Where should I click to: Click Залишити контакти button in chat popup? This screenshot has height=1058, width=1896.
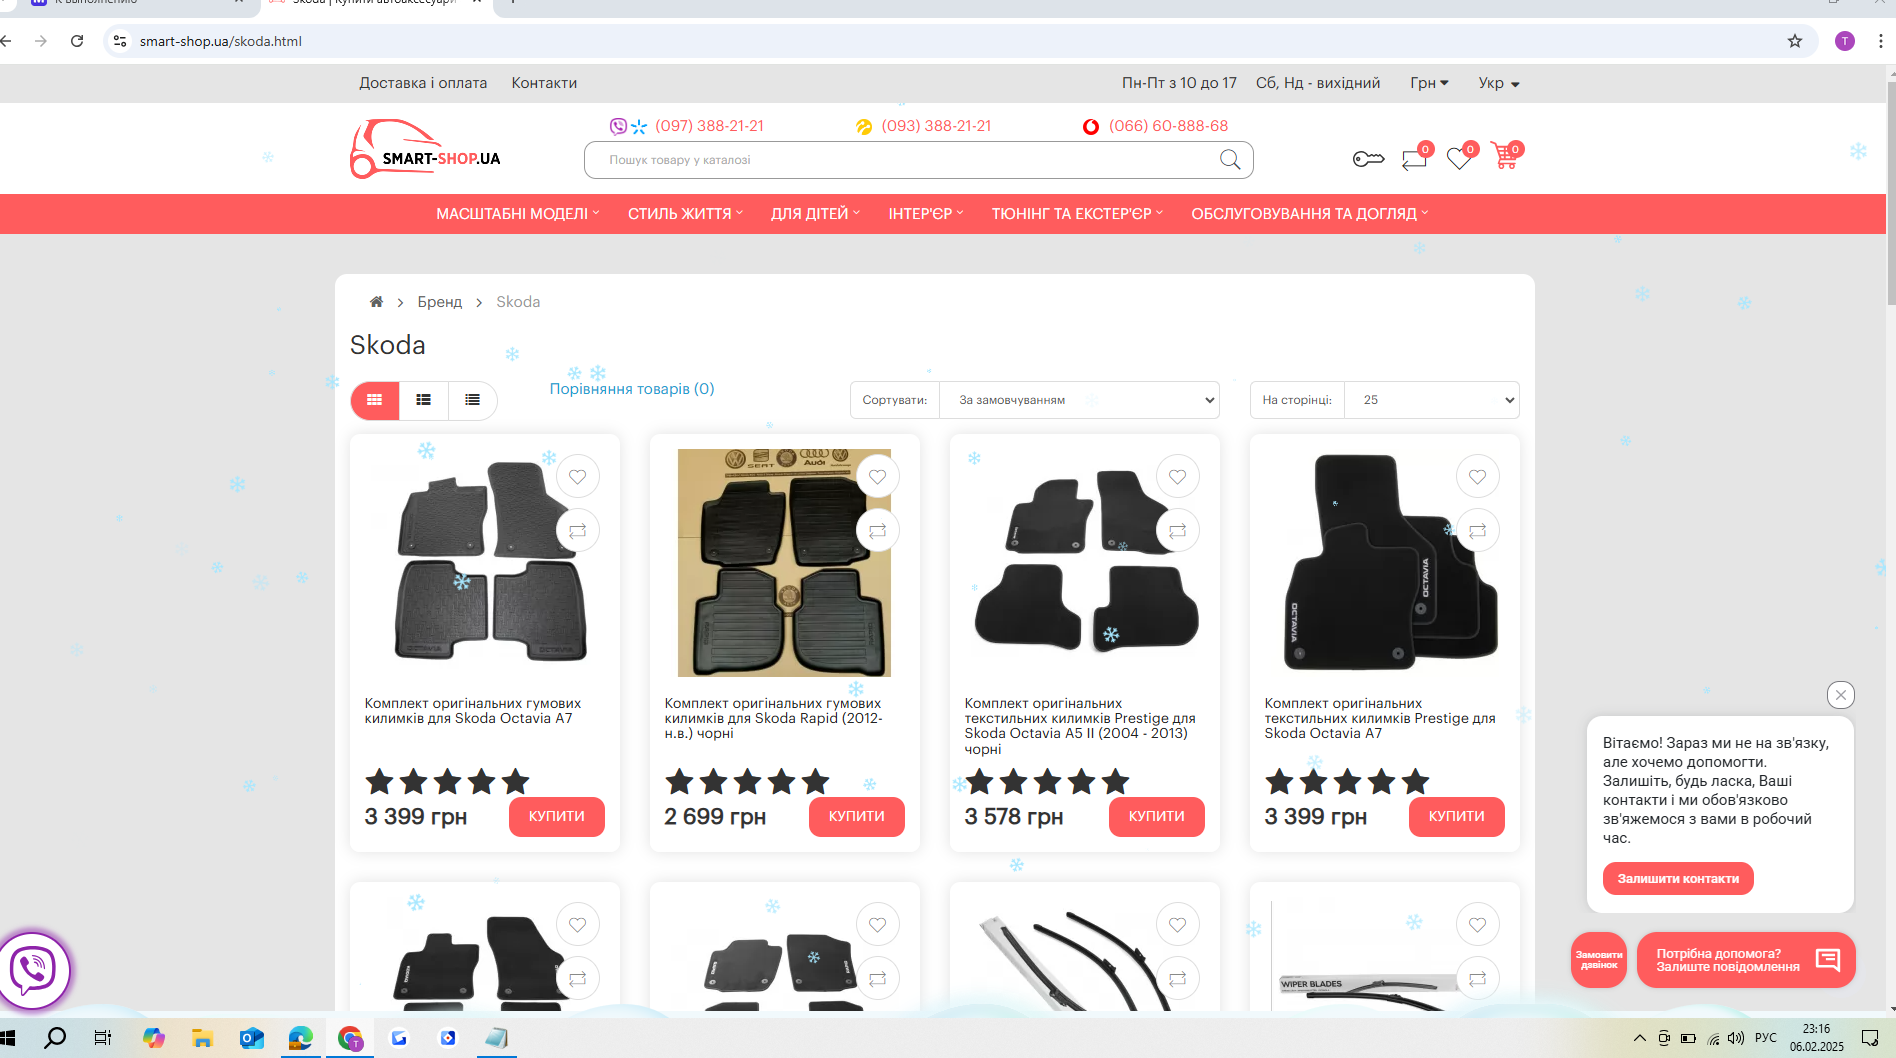point(1678,879)
